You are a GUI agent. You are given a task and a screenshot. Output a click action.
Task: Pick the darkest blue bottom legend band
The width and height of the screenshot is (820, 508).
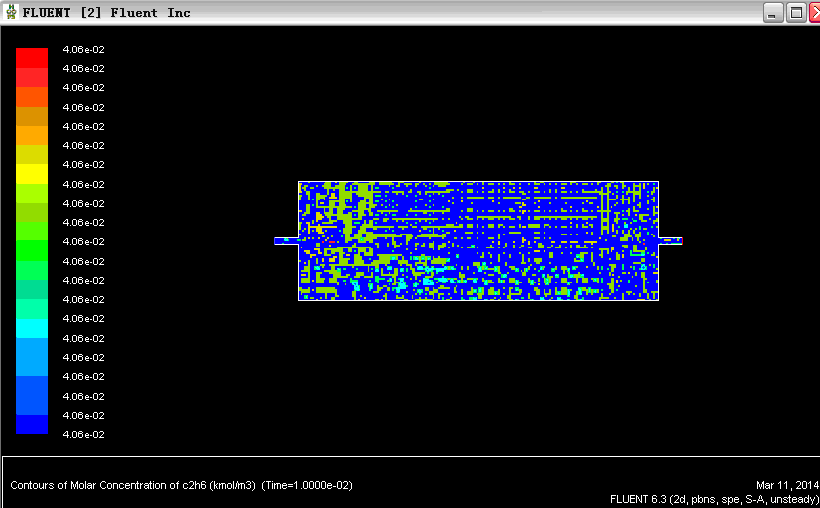[x=32, y=424]
